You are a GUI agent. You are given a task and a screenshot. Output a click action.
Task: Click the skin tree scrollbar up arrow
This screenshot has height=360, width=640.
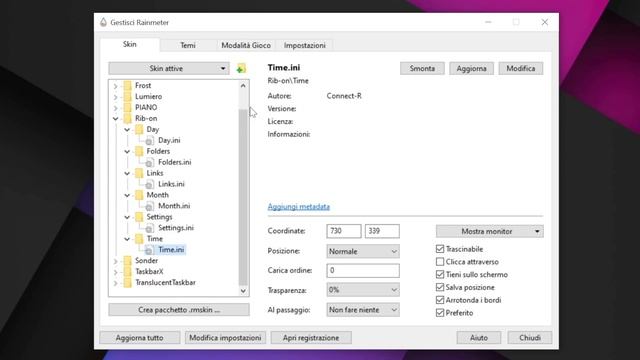(243, 86)
